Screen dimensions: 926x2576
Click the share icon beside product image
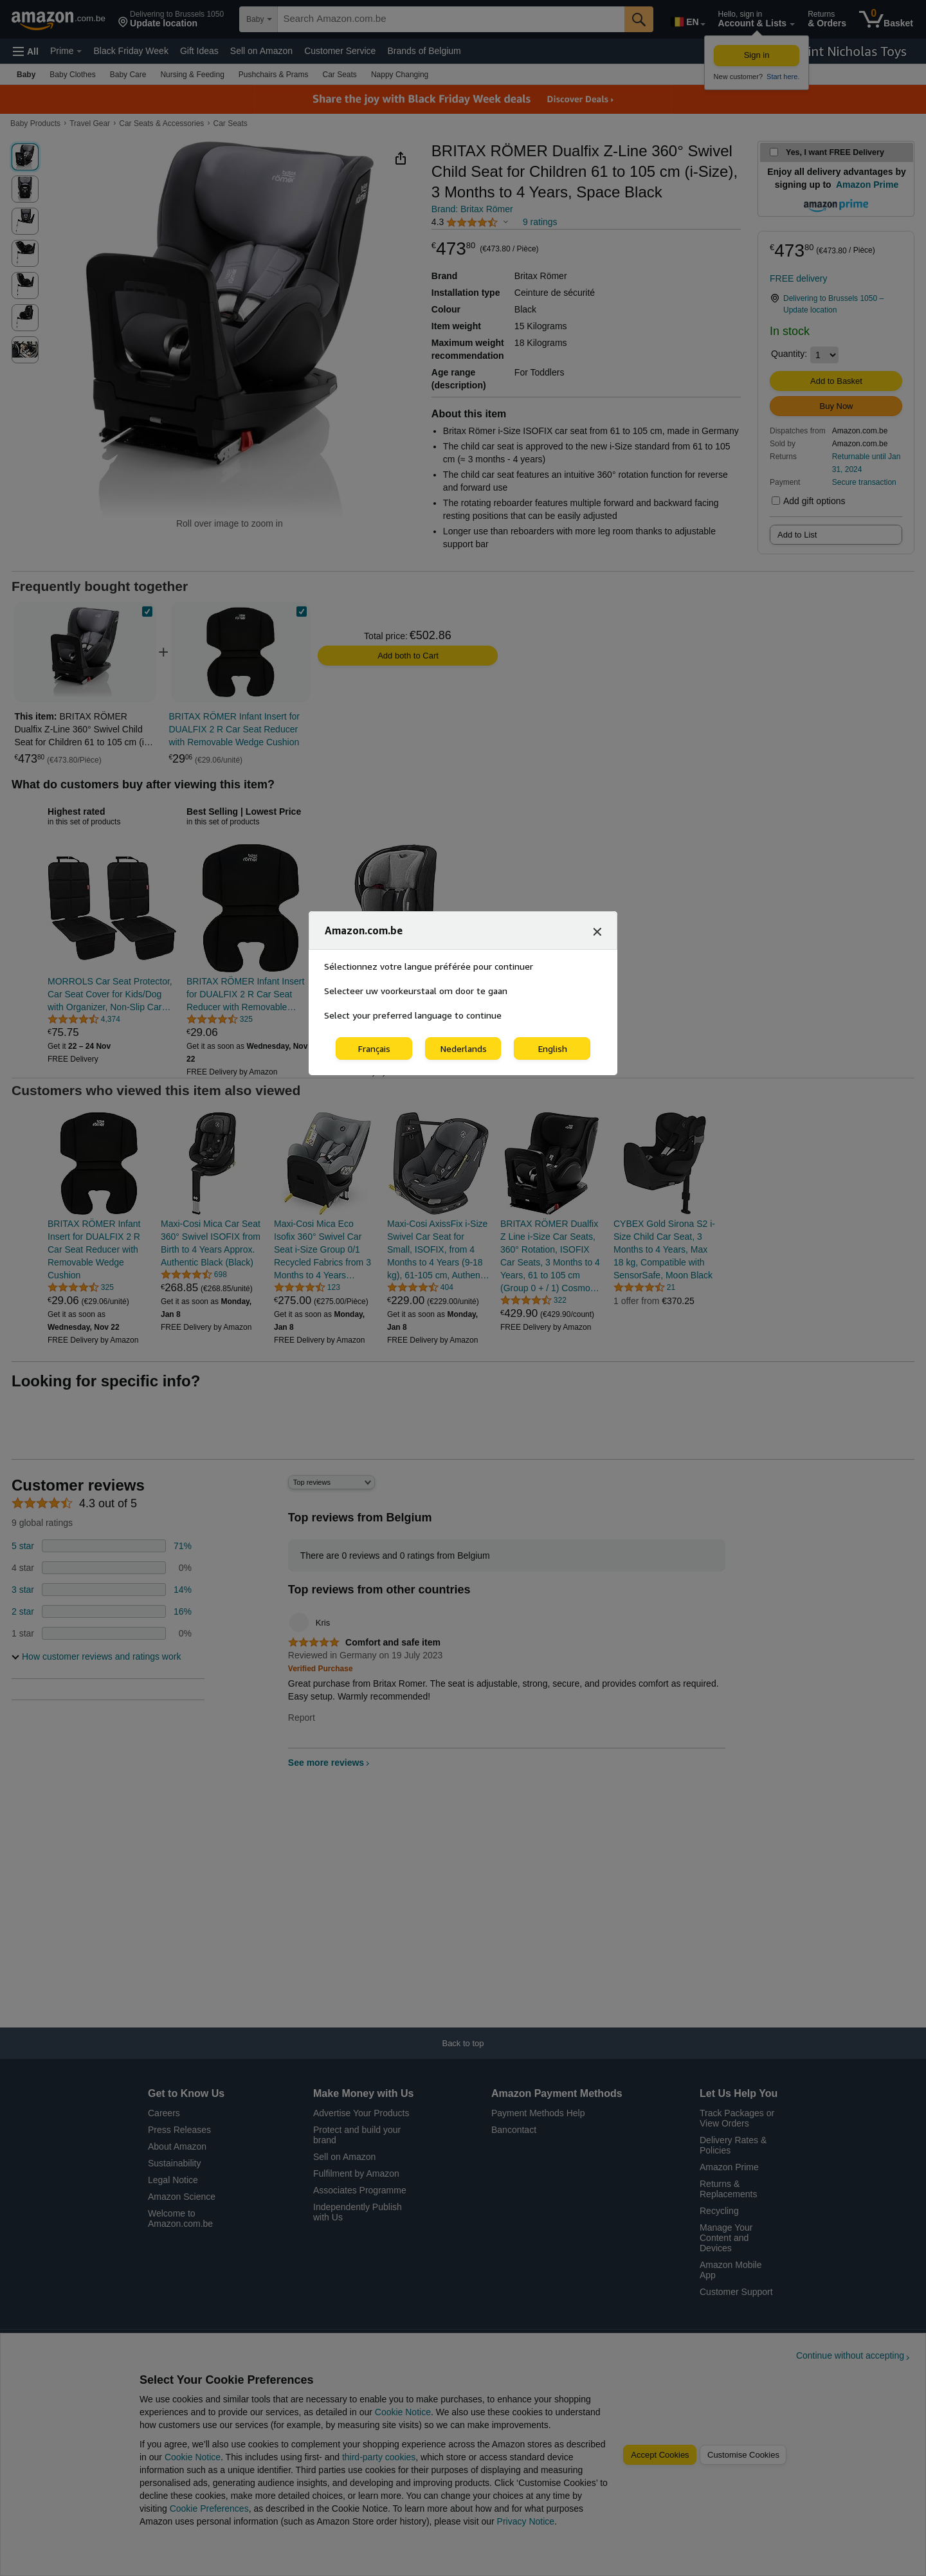tap(400, 158)
